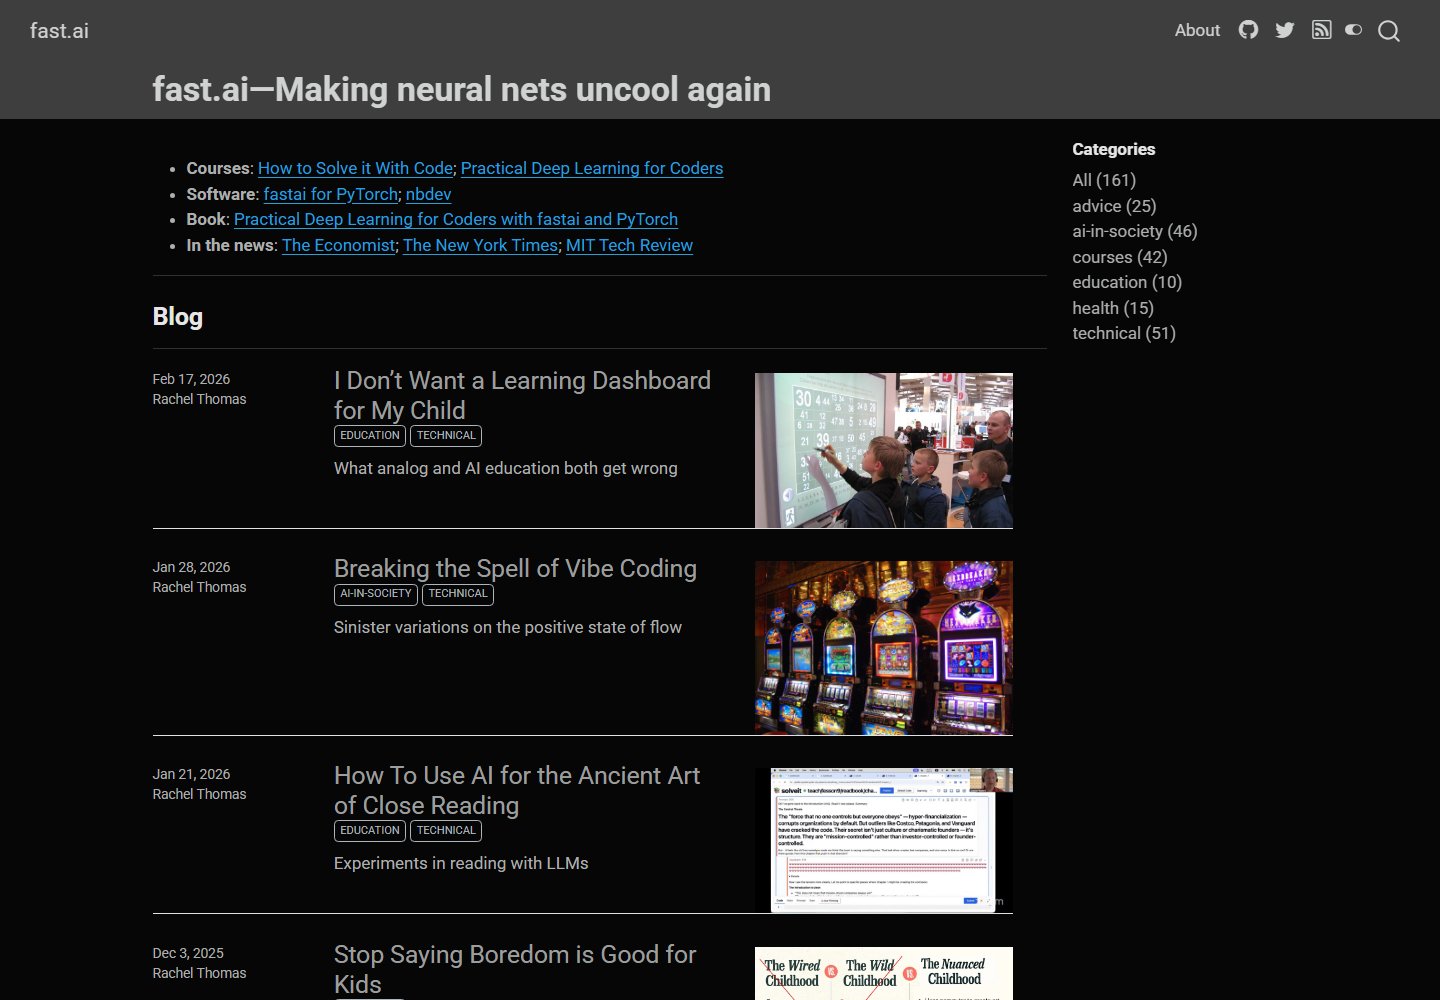Screen dimensions: 1440x1000
Task: Open the book link with fastai and PyTorch
Action: [456, 219]
